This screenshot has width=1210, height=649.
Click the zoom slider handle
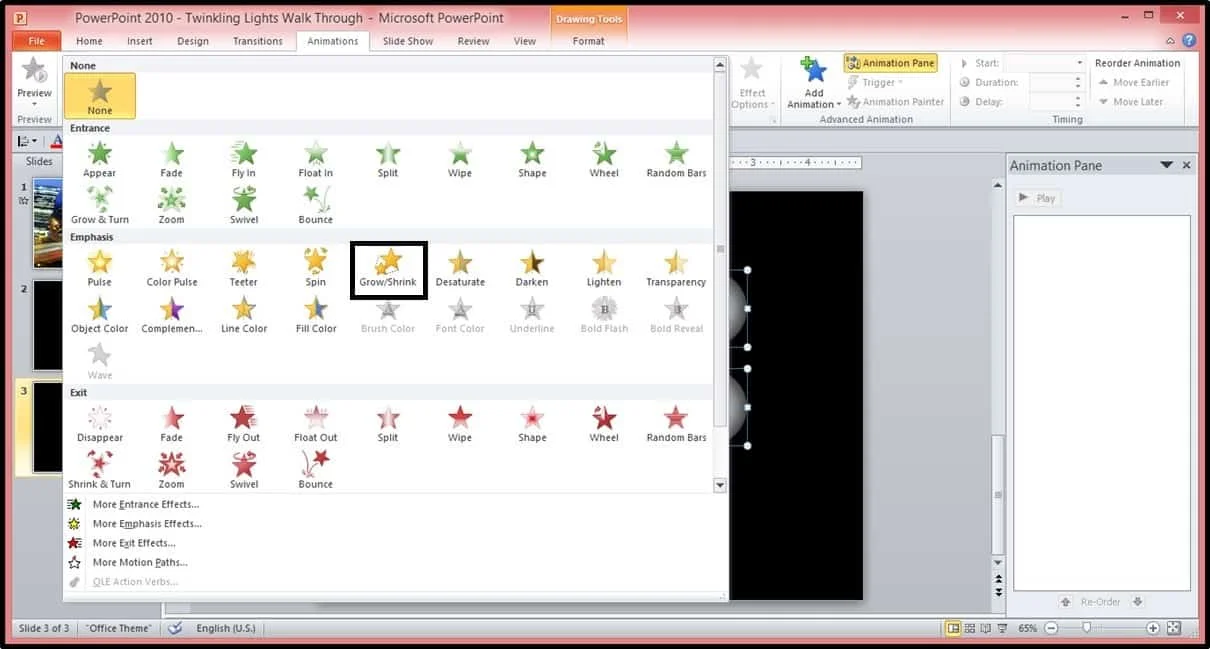click(1086, 628)
